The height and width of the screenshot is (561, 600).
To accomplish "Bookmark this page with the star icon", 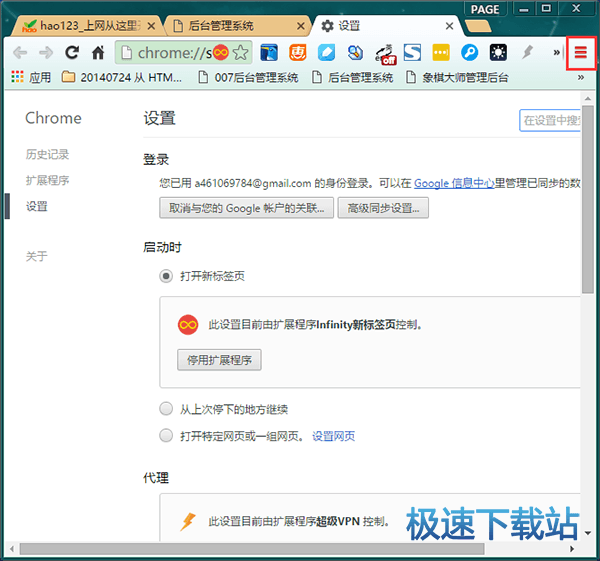I will click(x=240, y=53).
